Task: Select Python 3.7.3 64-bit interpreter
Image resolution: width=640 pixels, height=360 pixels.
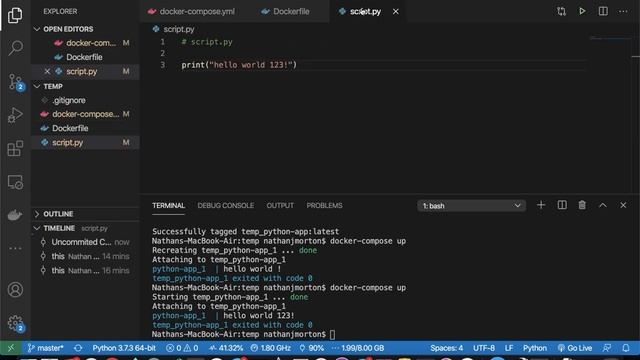Action: [124, 348]
